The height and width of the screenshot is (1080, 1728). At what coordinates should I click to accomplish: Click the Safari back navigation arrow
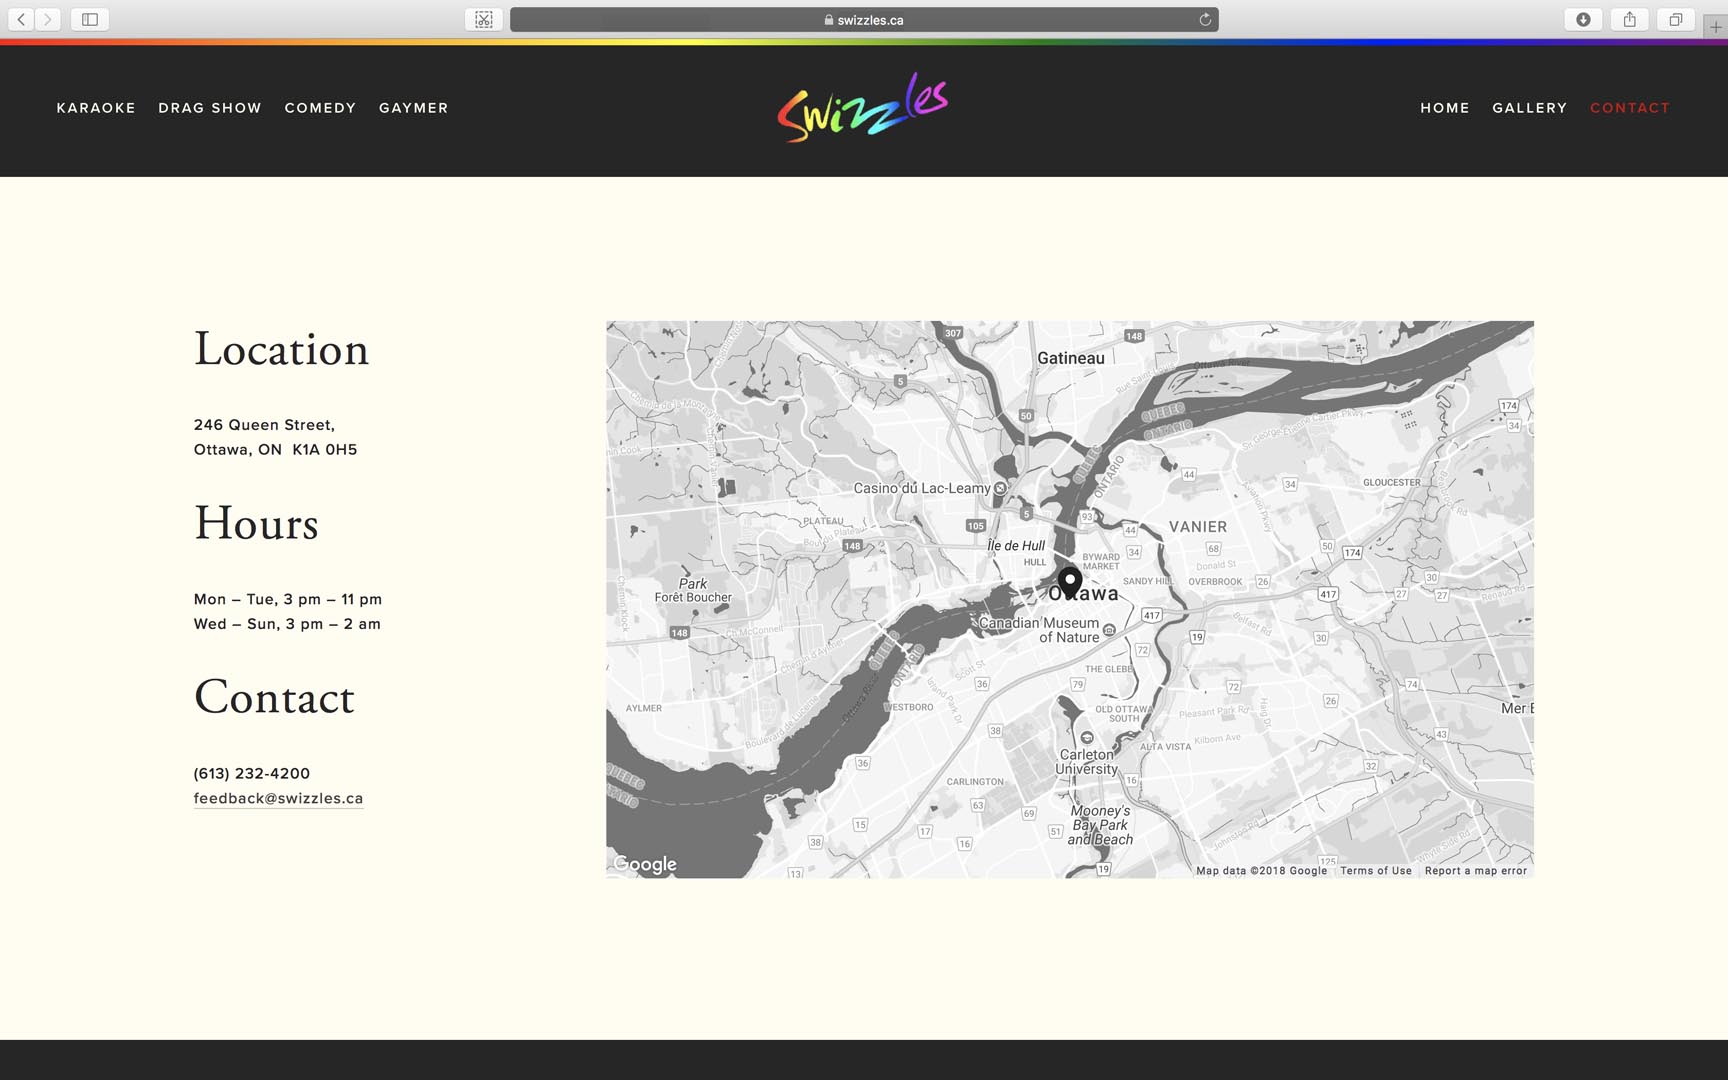click(x=22, y=18)
